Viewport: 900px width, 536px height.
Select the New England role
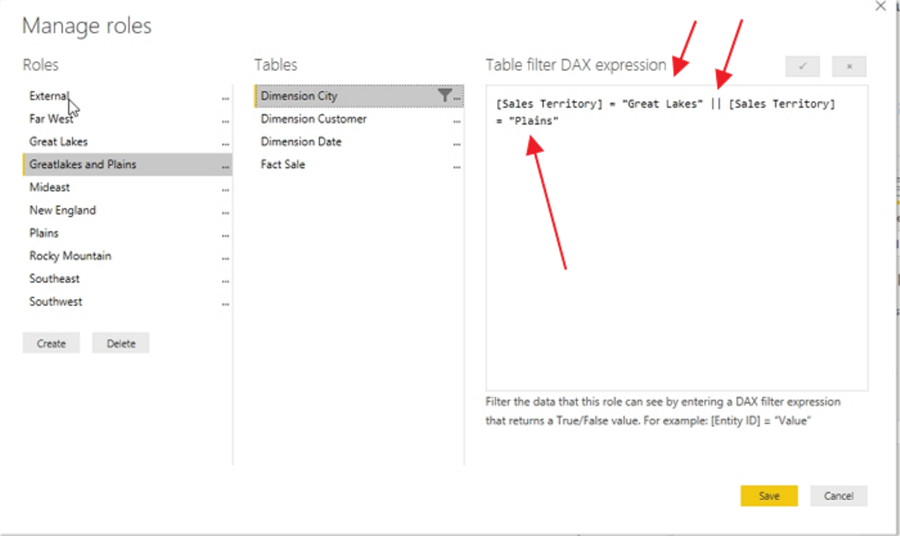[x=62, y=210]
